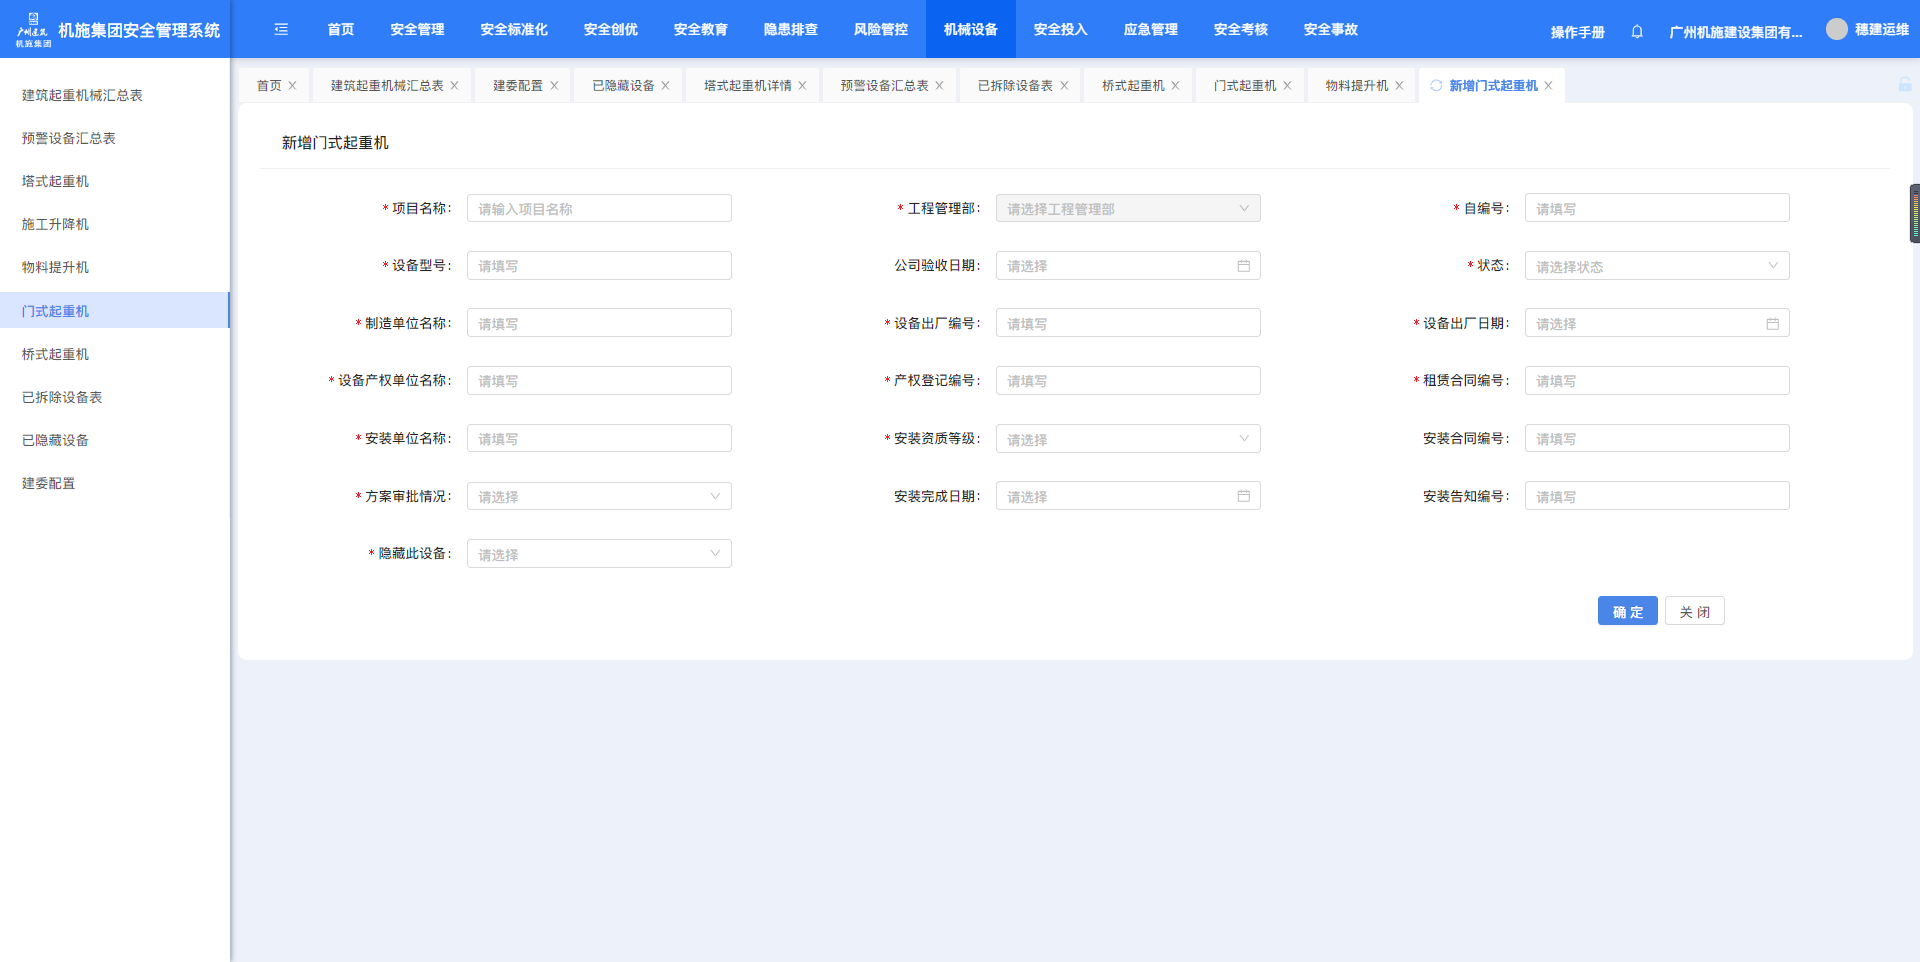Open the calendar icon for 设备出厂日期

(1772, 324)
